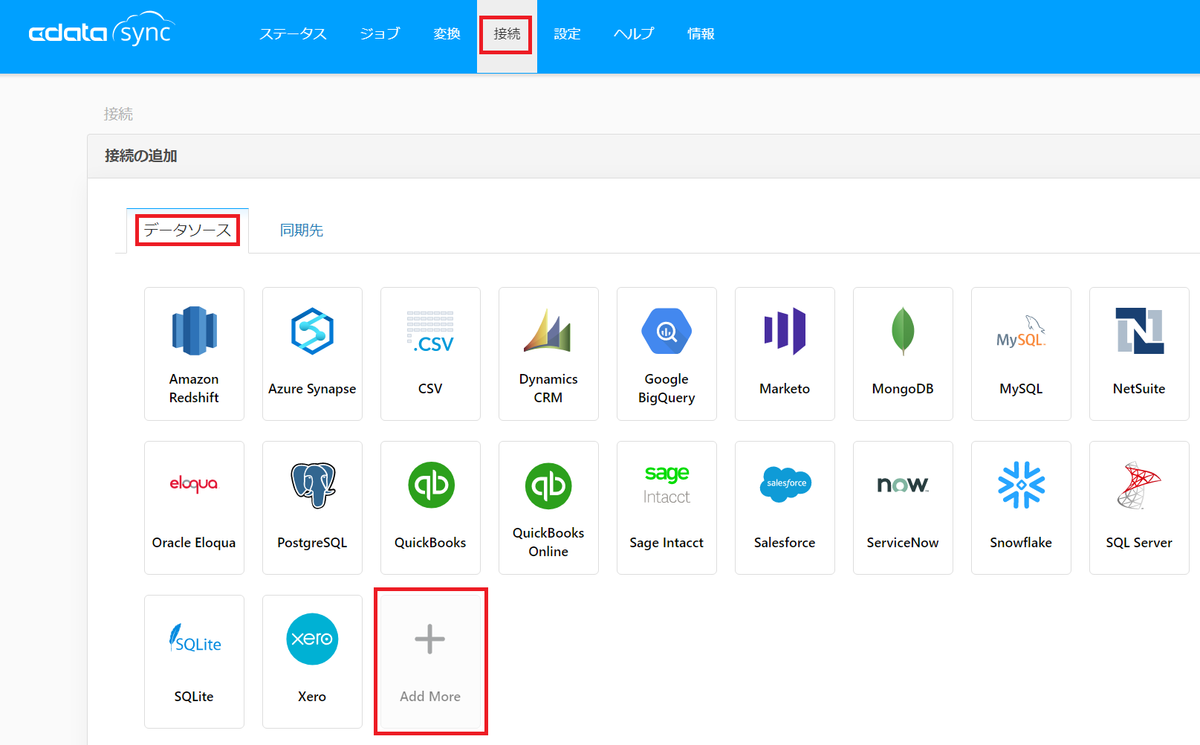Select the SQLite data source
Viewport: 1200px width, 745px height.
[x=194, y=662]
